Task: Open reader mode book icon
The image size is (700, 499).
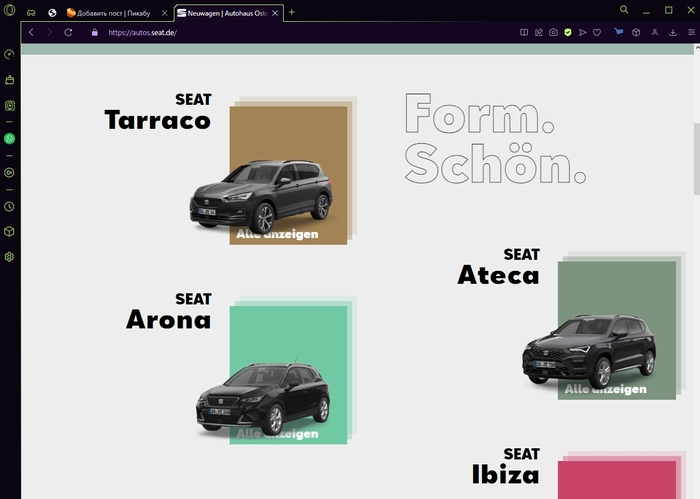Action: (524, 32)
